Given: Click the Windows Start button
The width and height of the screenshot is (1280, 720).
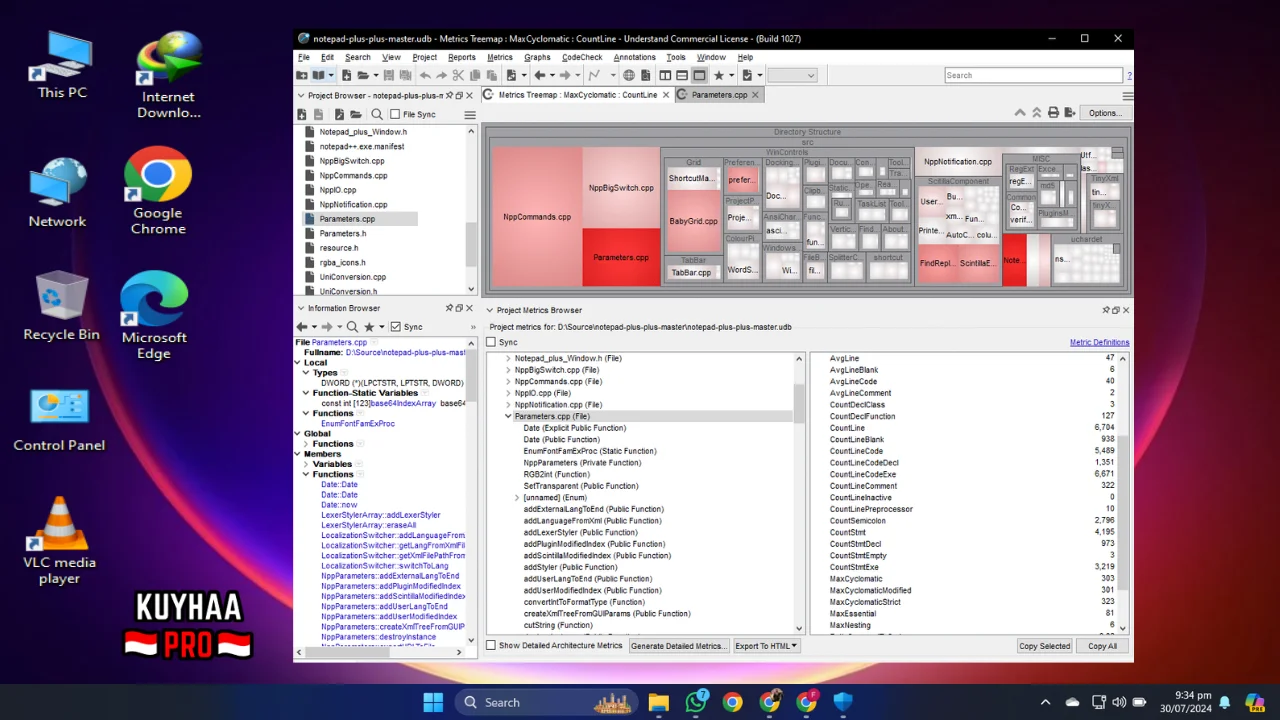Looking at the screenshot, I should click(x=433, y=702).
